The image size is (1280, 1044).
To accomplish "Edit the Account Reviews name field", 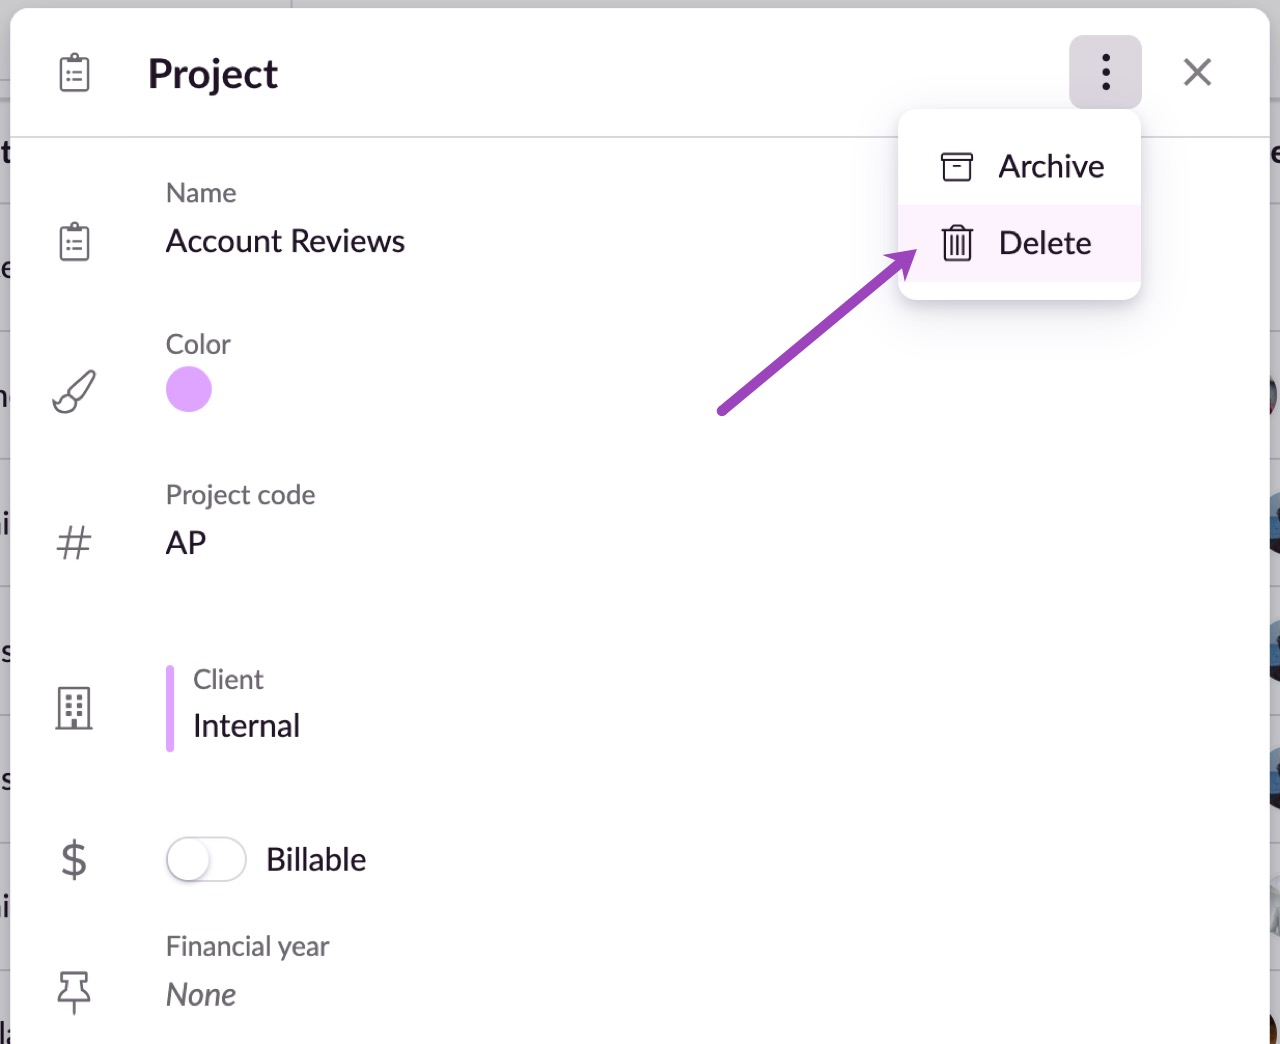I will pyautogui.click(x=285, y=241).
